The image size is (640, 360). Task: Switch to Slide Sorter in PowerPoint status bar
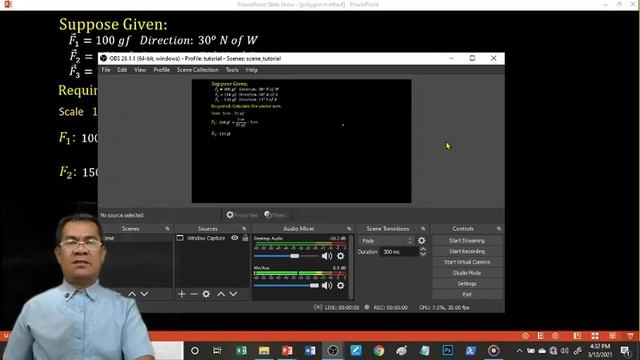(x=595, y=336)
